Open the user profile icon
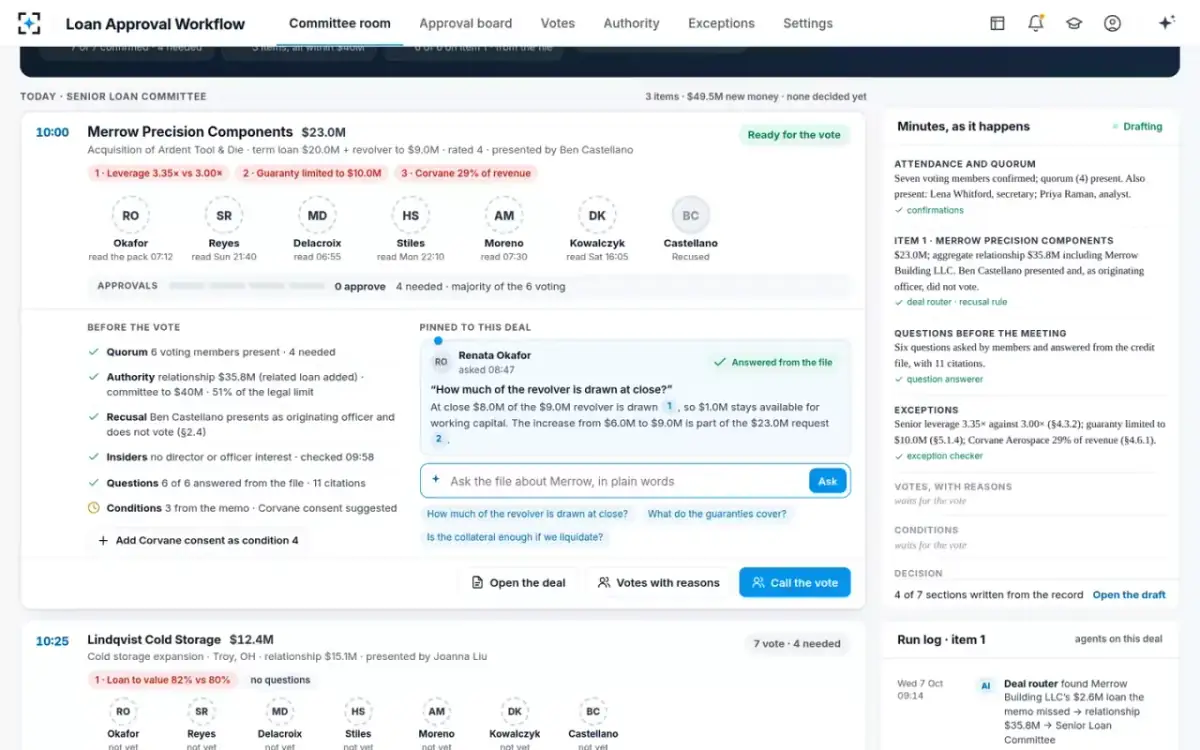This screenshot has height=750, width=1200. pyautogui.click(x=1112, y=23)
